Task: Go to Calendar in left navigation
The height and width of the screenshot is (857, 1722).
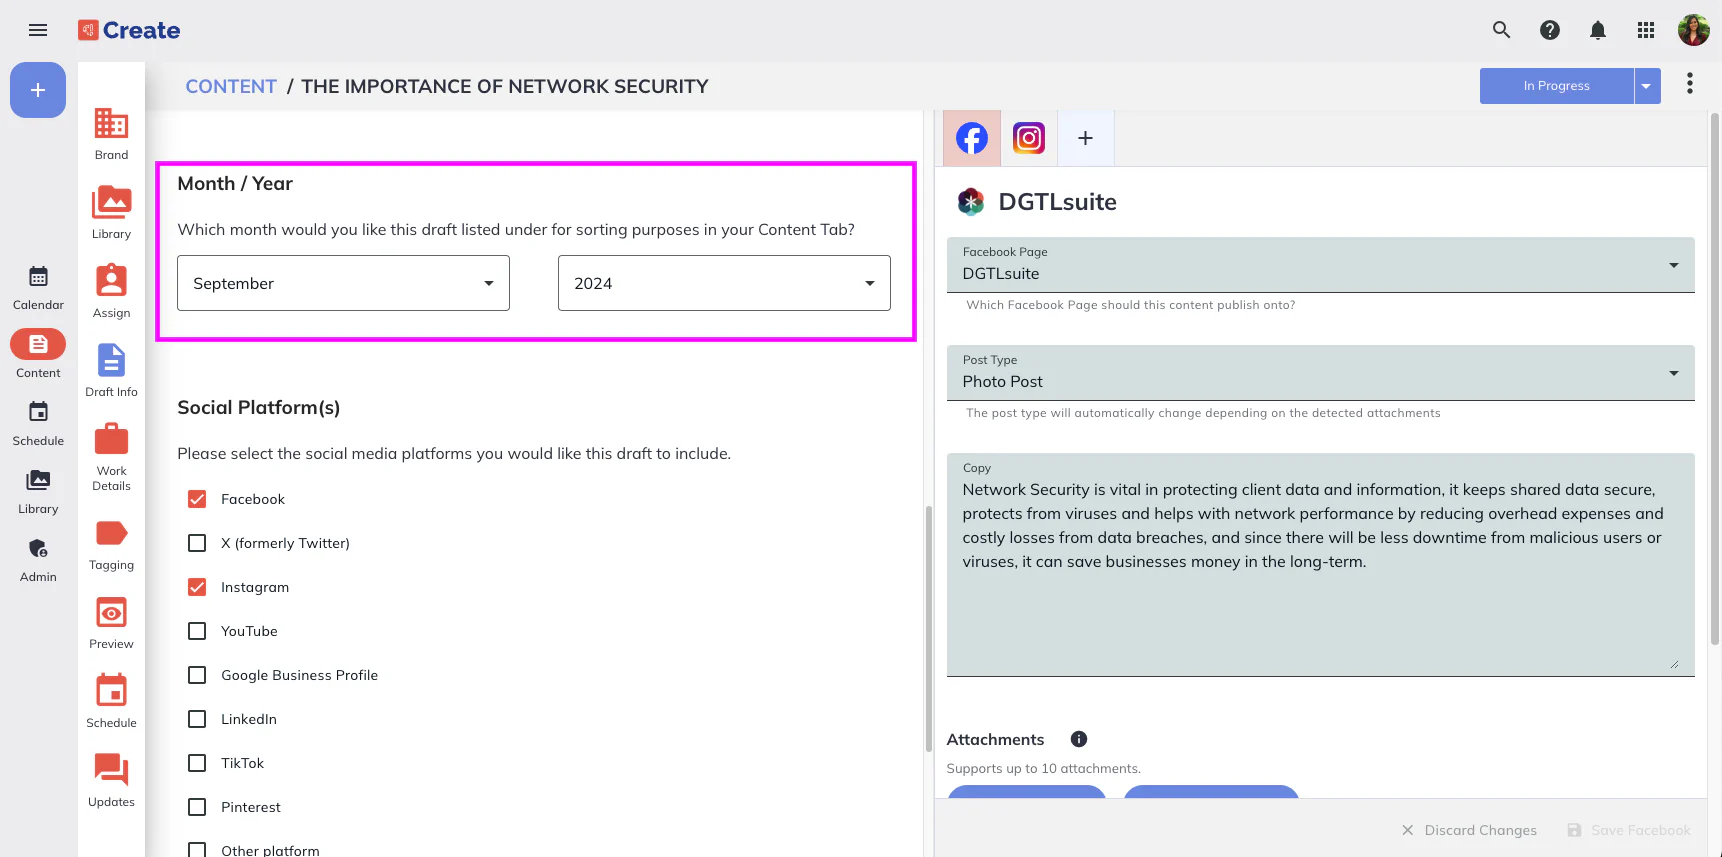Action: [38, 287]
